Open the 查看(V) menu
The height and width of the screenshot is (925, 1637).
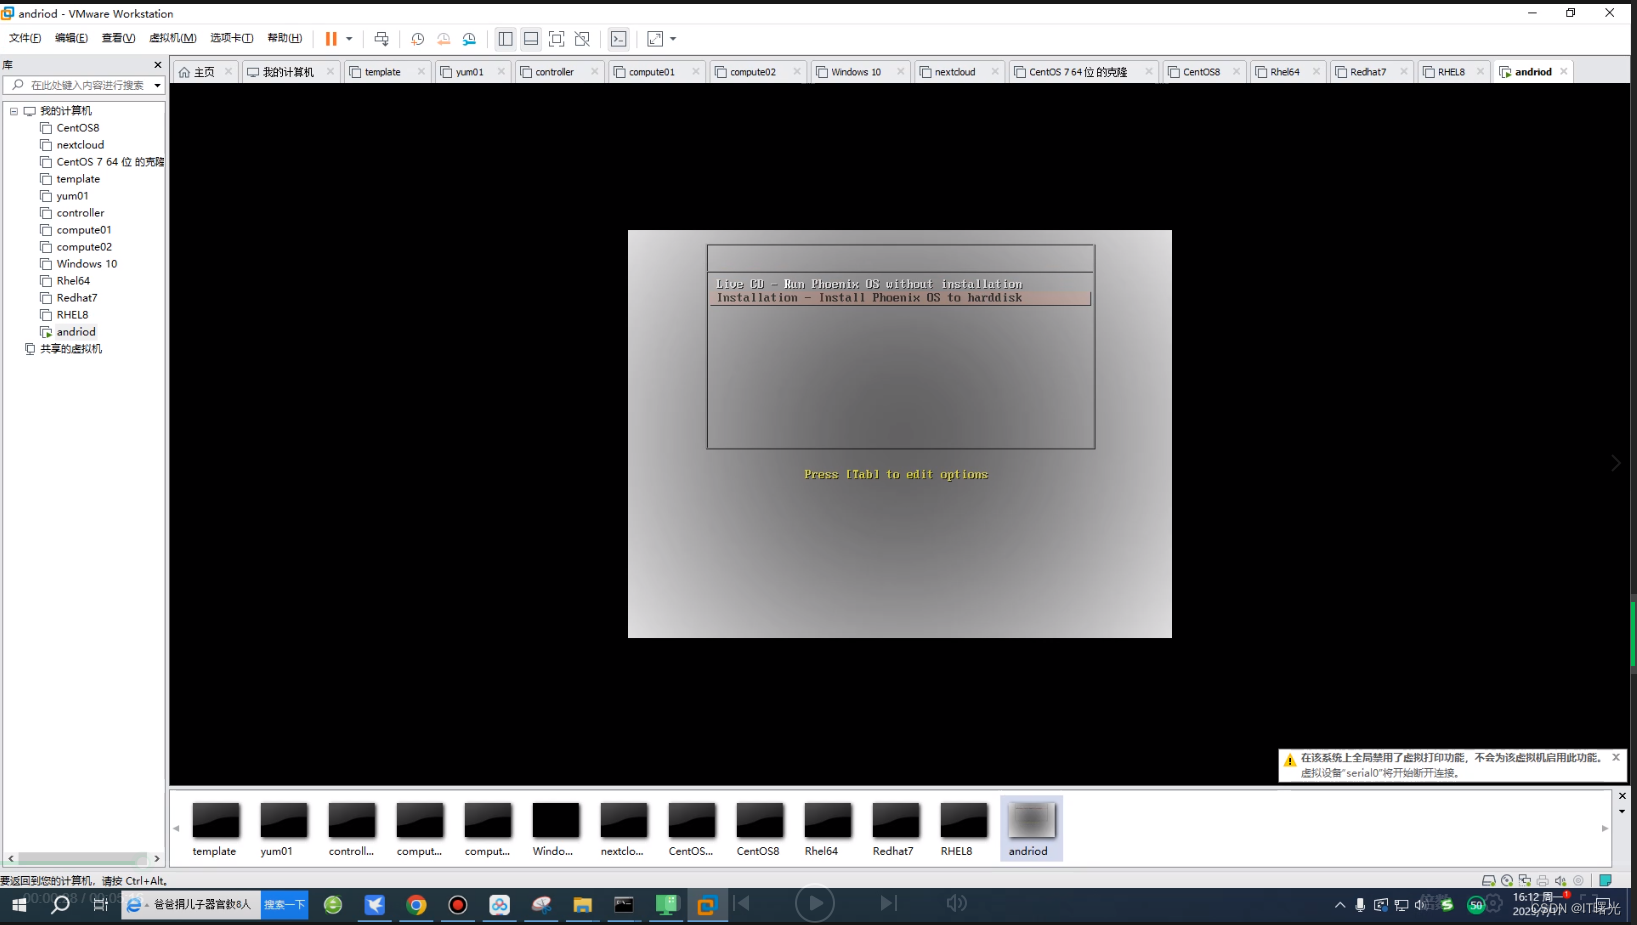click(118, 38)
